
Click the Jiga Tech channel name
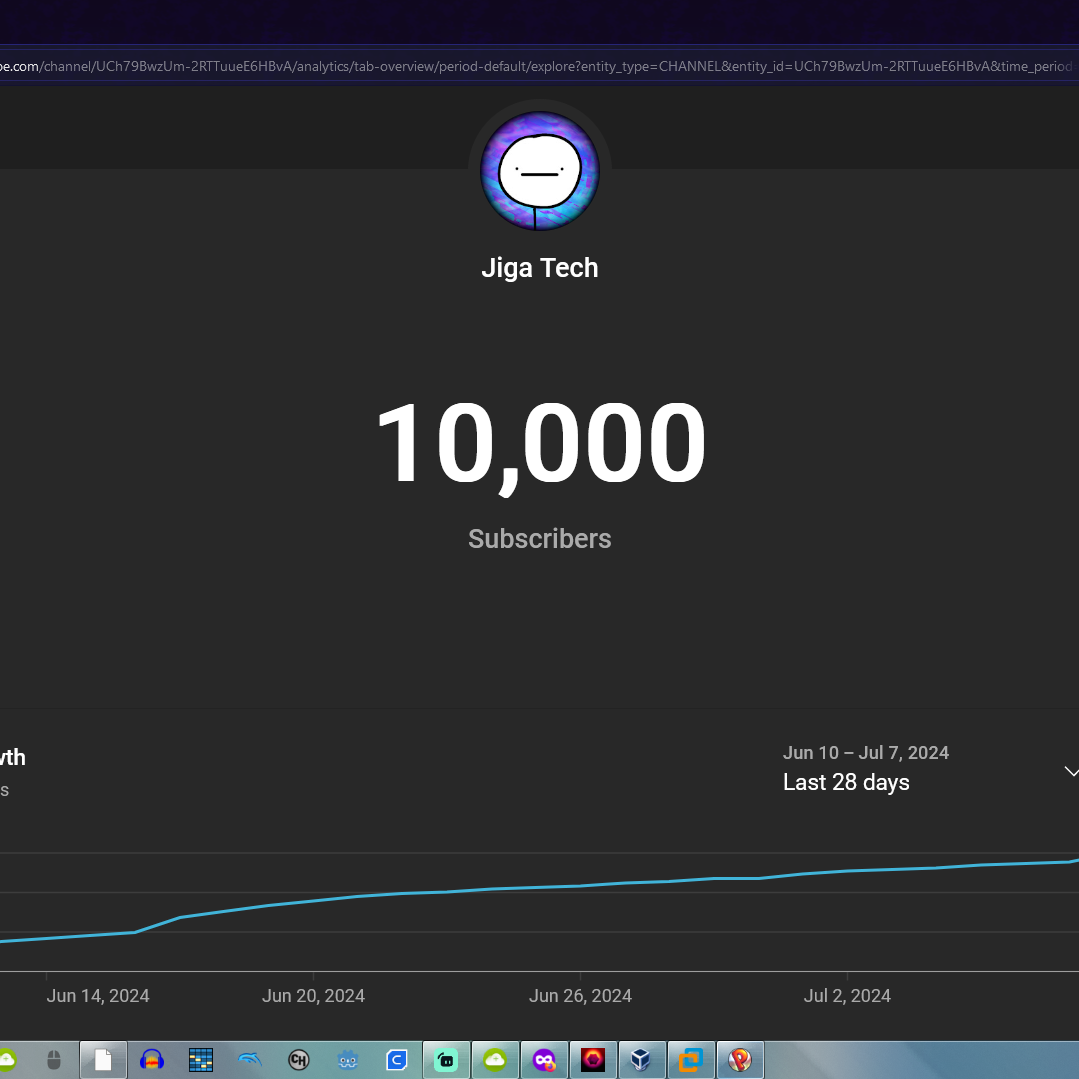point(540,268)
